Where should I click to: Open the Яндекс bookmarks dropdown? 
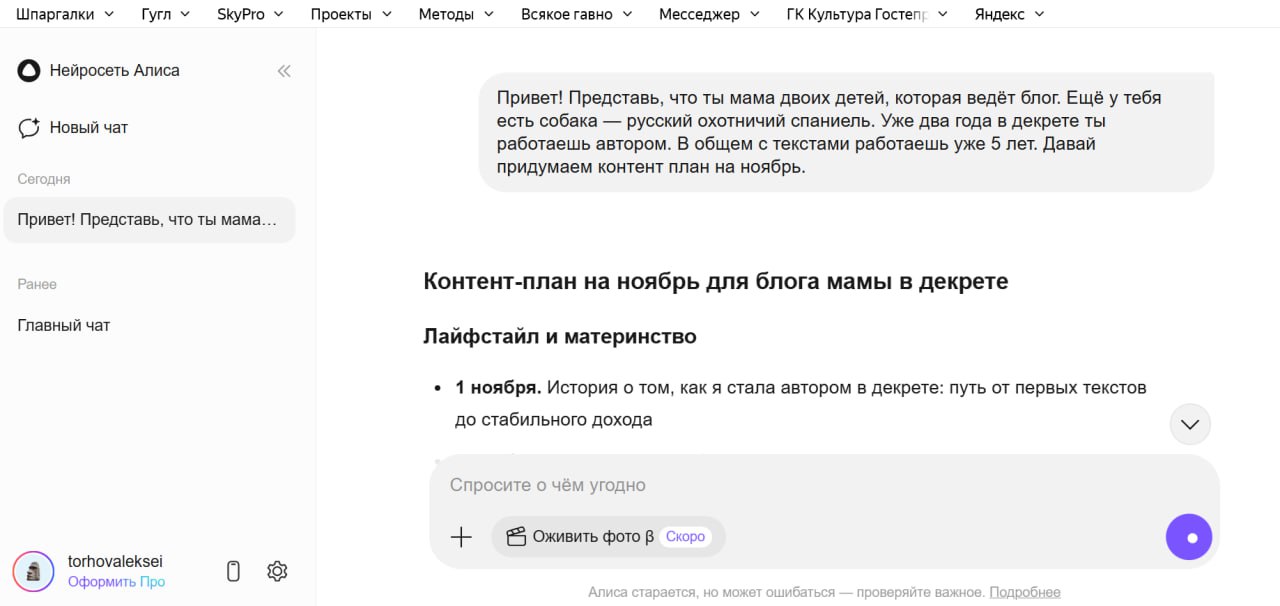(x=1009, y=14)
